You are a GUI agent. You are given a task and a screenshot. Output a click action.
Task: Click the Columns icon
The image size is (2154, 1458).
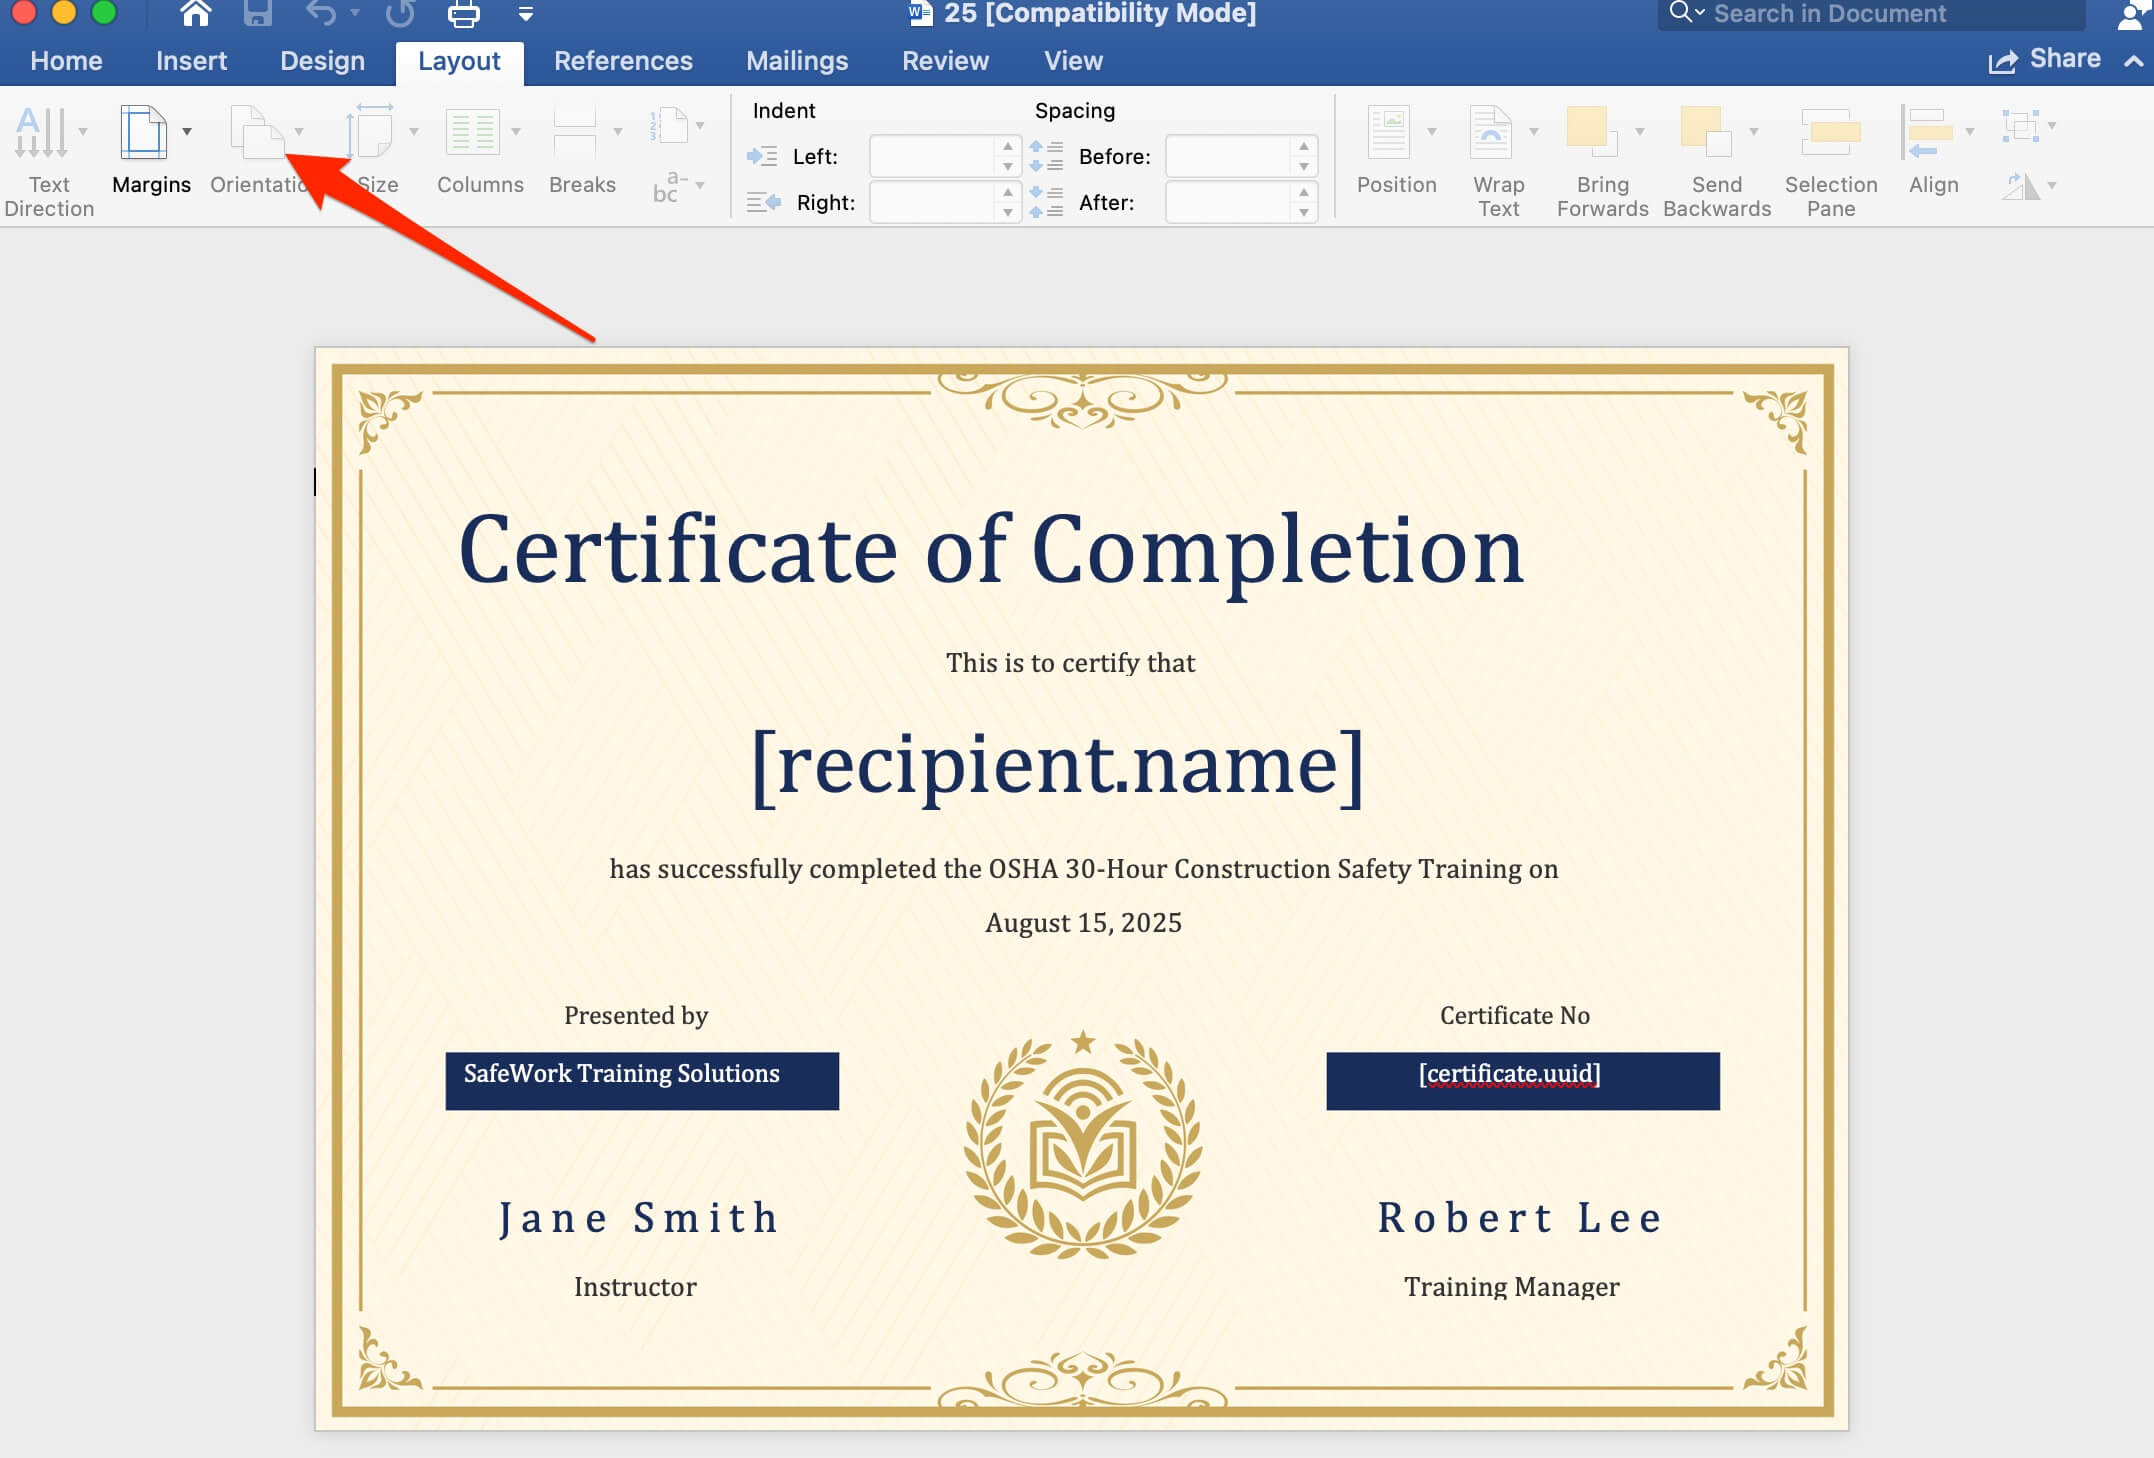[x=472, y=132]
